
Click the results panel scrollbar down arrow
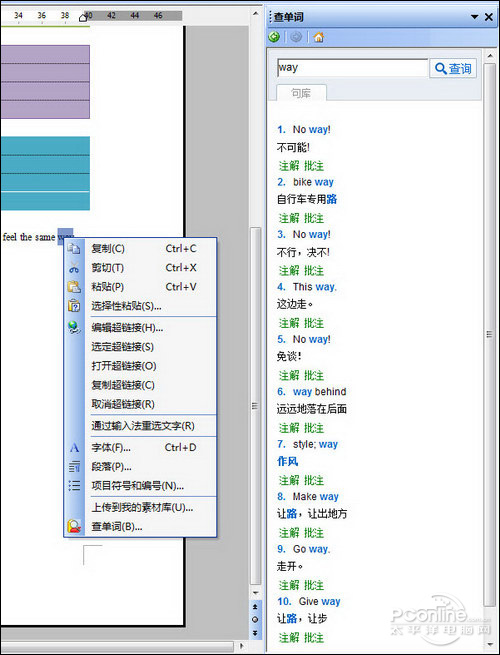[x=490, y=644]
